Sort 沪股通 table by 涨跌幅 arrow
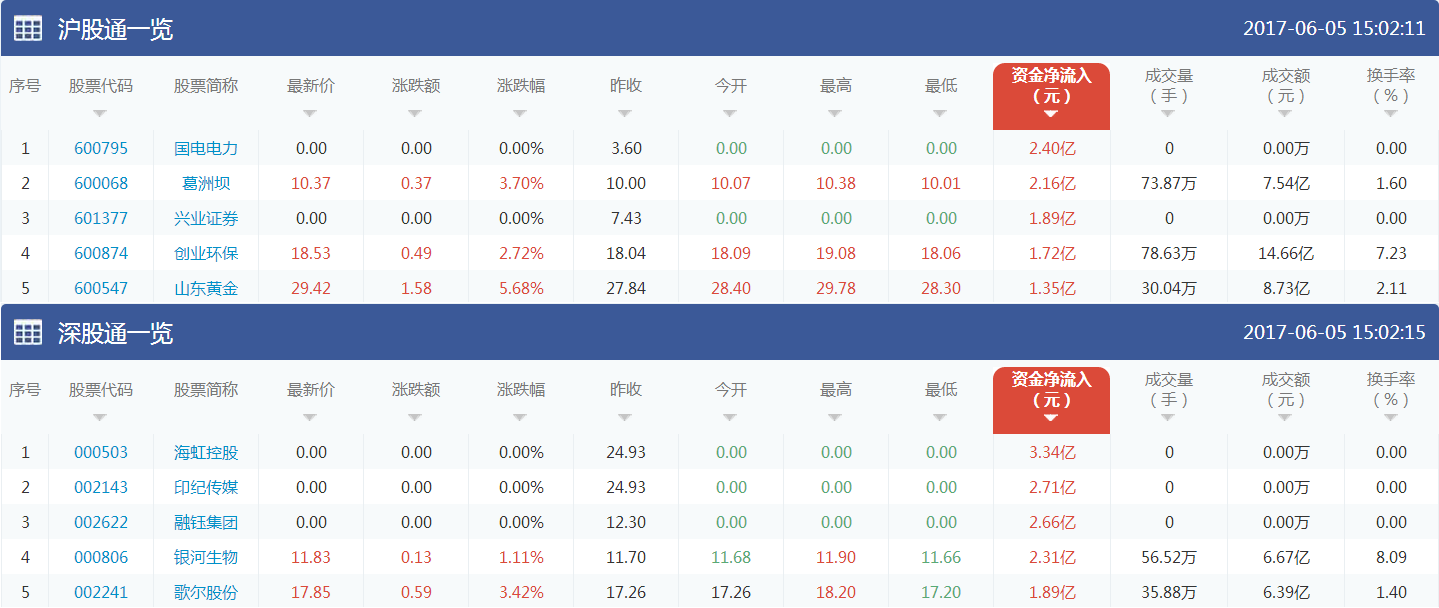The image size is (1439, 608). click(x=520, y=113)
